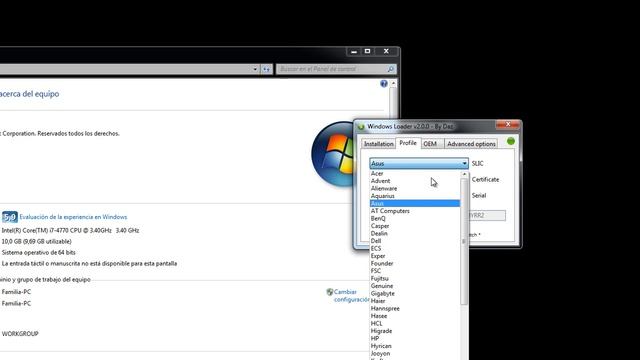640x360 pixels.
Task: Click the Control Panel scroll-up arrow
Action: pyautogui.click(x=393, y=83)
